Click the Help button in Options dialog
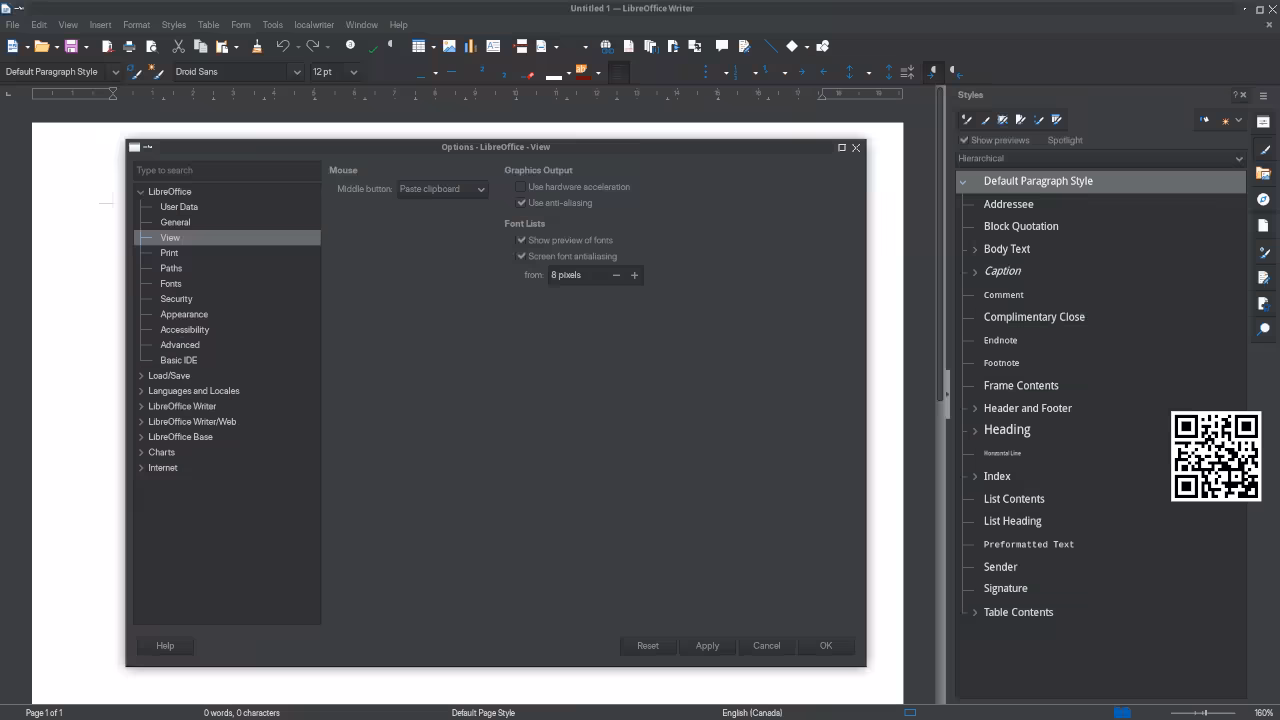This screenshot has height=720, width=1280. click(x=165, y=646)
